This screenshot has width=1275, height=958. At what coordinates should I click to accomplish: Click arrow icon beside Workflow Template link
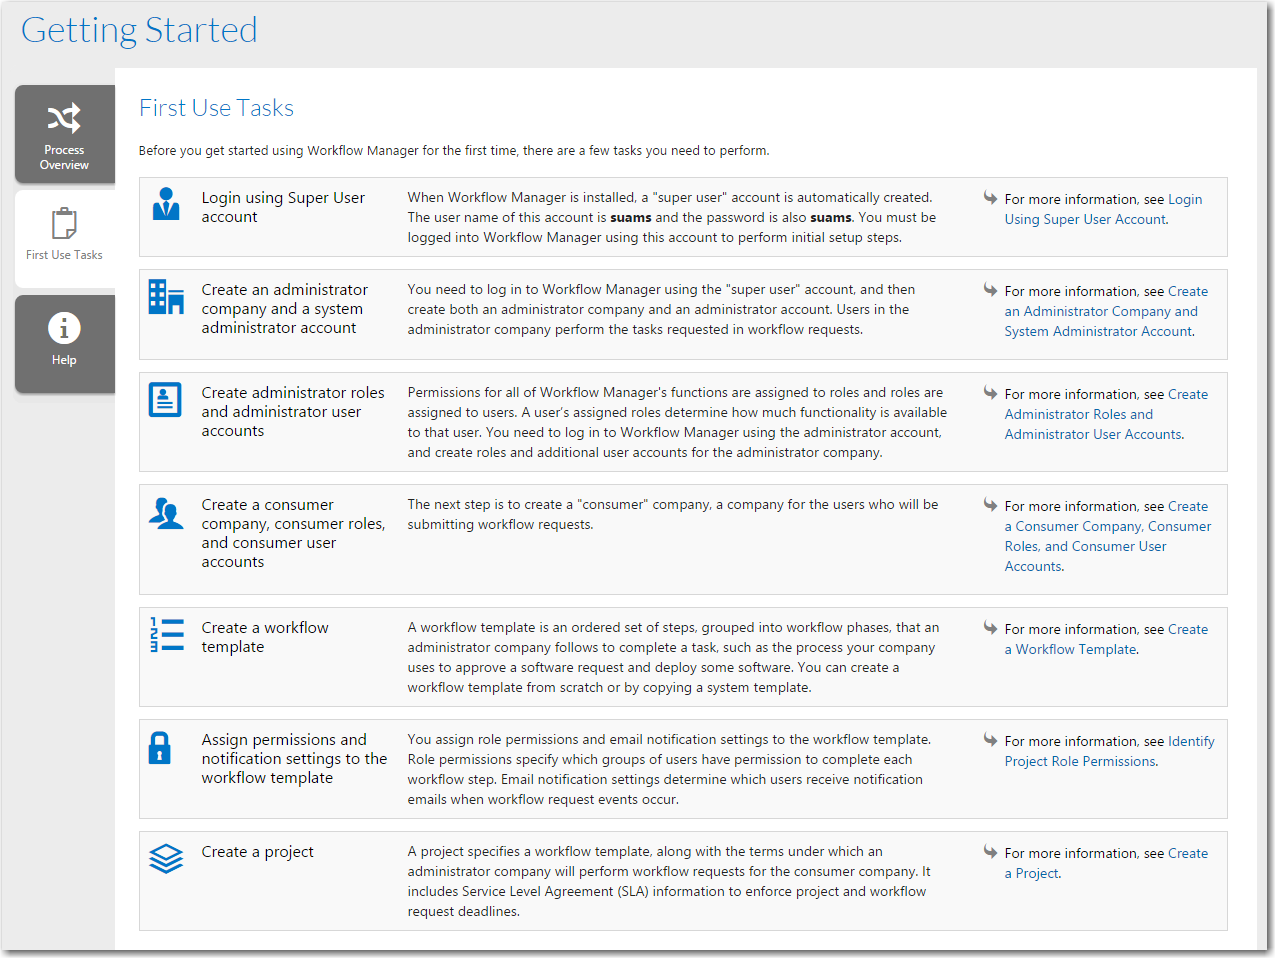(990, 627)
